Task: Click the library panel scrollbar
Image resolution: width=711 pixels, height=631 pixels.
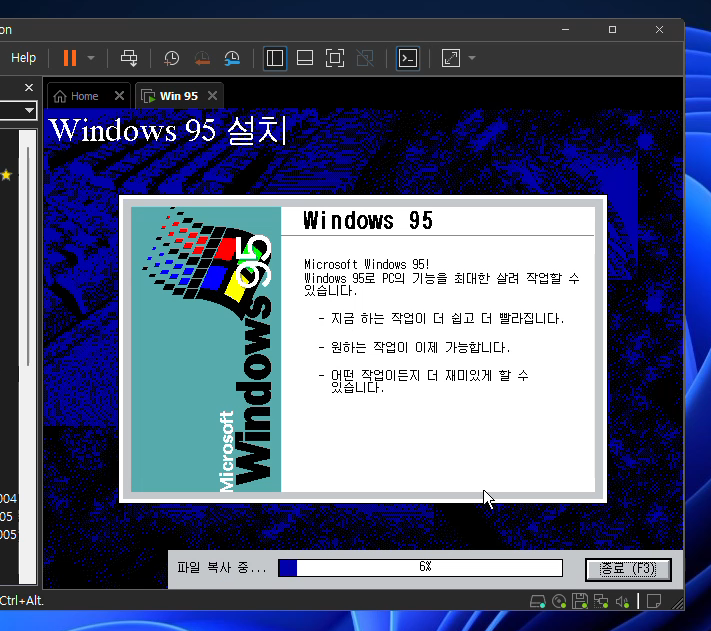Action: coord(28,256)
